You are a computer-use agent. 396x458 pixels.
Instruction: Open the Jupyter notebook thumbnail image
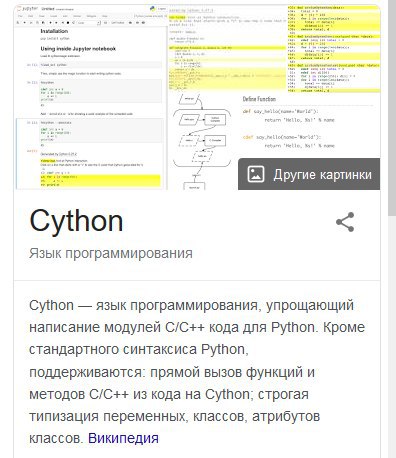90,98
